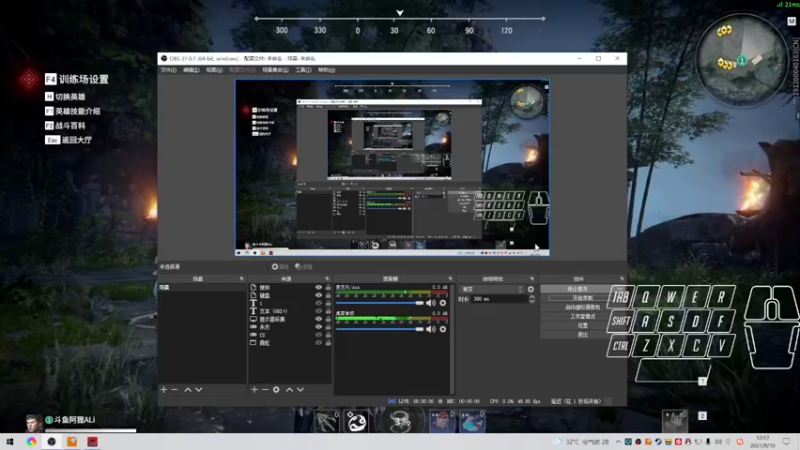This screenshot has height=450, width=800.
Task: Click the Filters button above the docks
Action: click(304, 266)
